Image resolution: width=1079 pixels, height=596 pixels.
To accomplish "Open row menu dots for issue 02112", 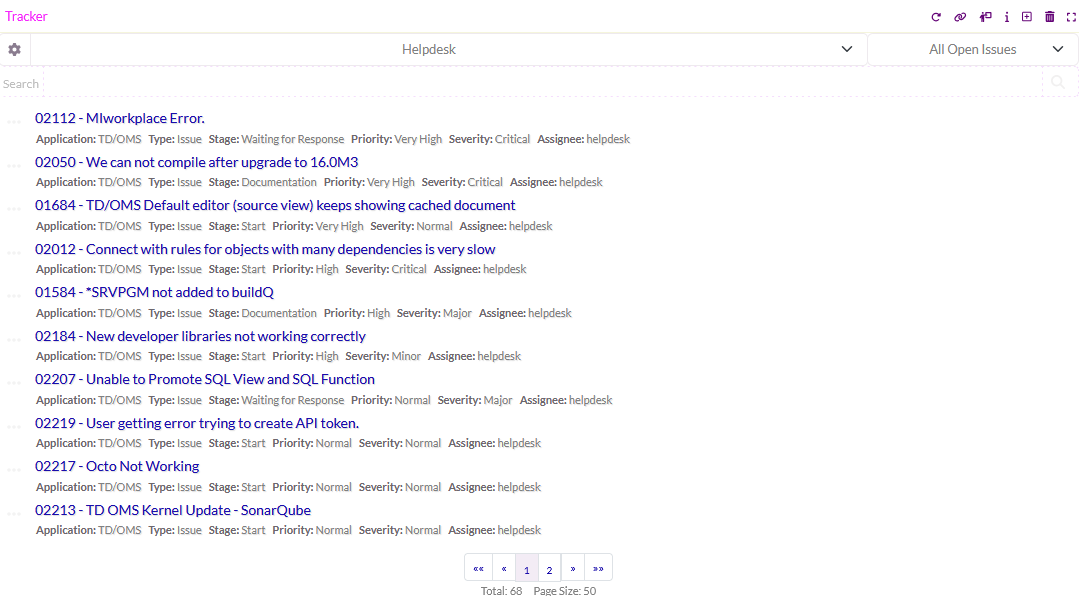I will (14, 122).
